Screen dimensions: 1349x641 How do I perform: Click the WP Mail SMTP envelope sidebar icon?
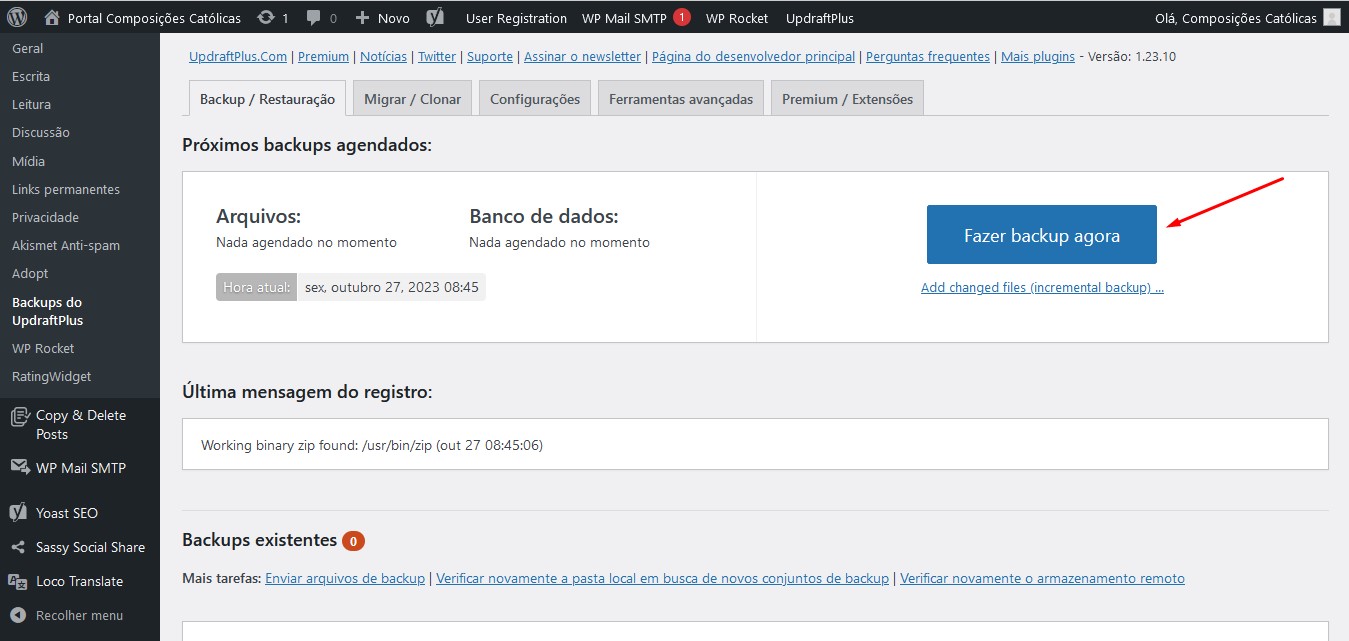20,467
